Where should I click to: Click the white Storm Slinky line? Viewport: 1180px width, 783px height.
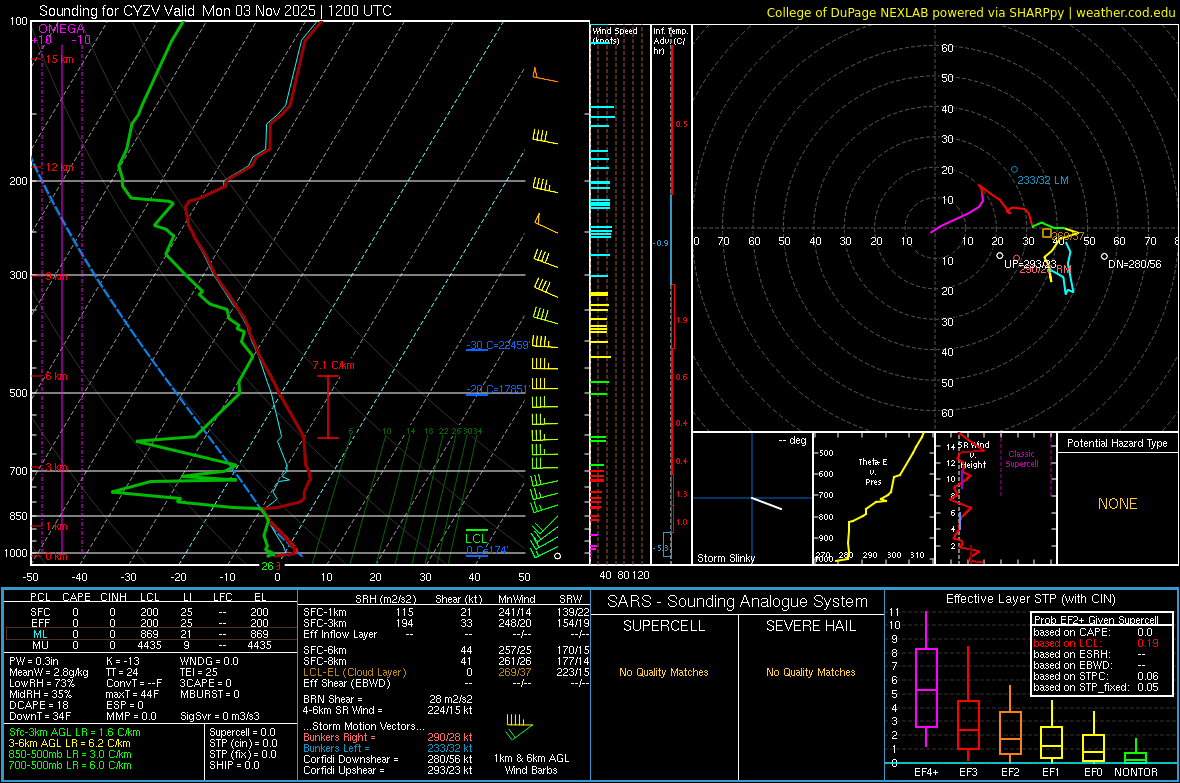pyautogui.click(x=767, y=504)
